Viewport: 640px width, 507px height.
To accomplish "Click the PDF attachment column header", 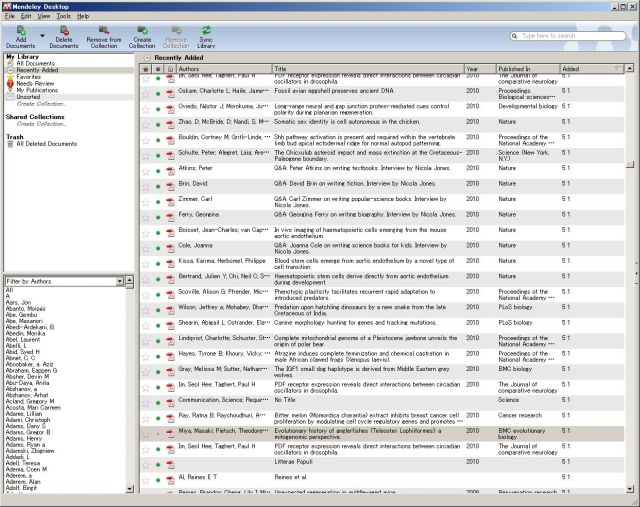I will pos(170,69).
